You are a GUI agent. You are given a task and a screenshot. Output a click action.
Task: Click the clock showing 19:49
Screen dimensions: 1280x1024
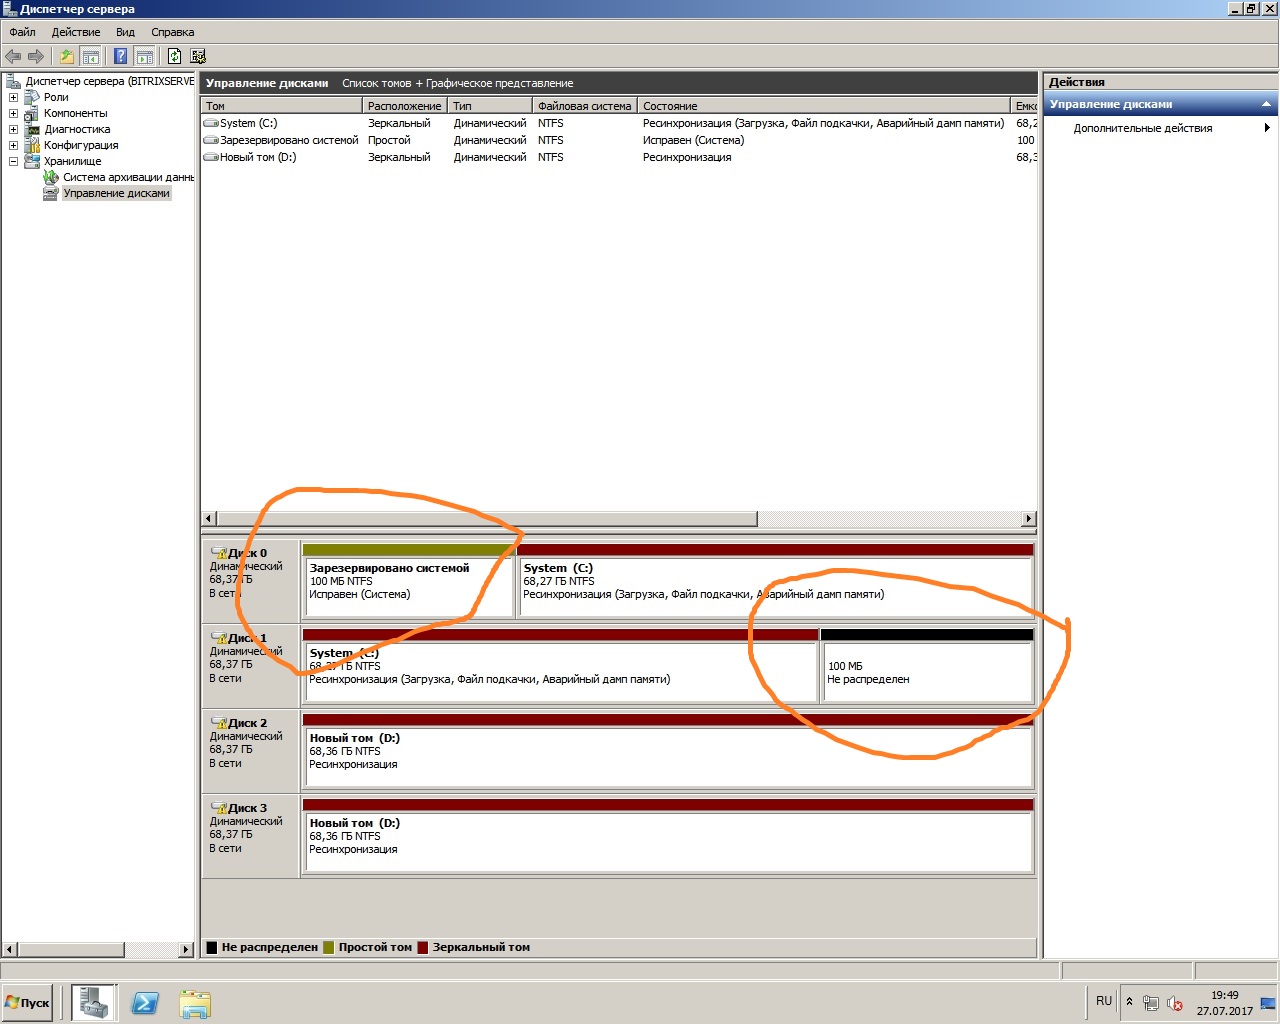(1224, 995)
